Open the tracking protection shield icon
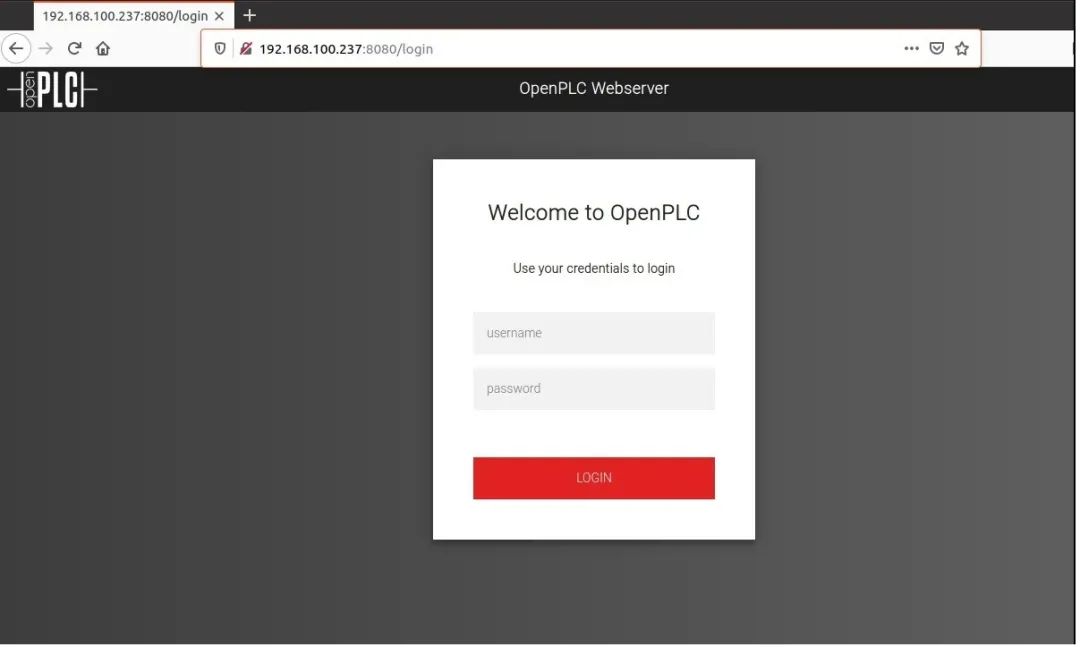This screenshot has width=1080, height=647. 220,49
